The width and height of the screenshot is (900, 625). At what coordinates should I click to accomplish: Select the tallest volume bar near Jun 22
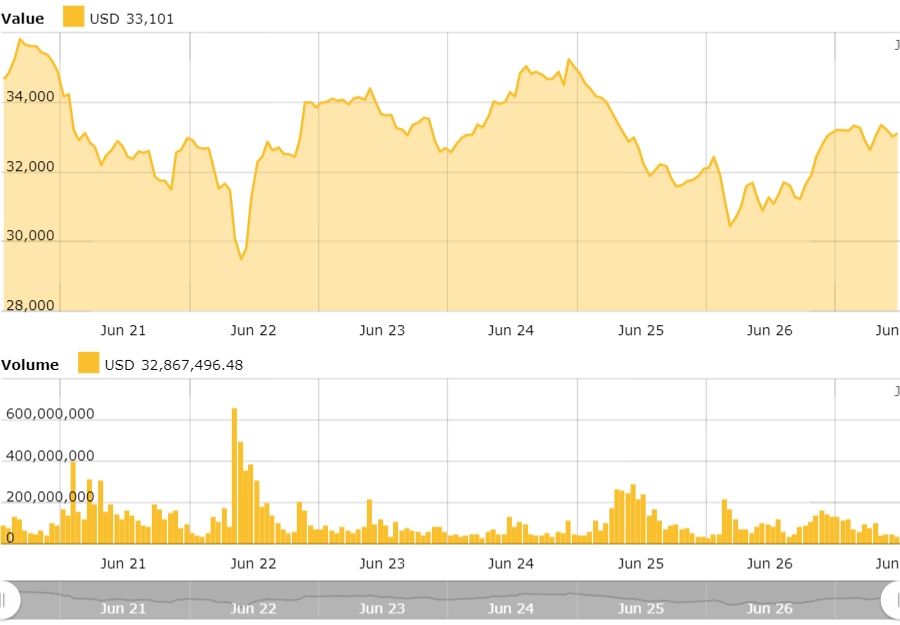click(x=234, y=476)
